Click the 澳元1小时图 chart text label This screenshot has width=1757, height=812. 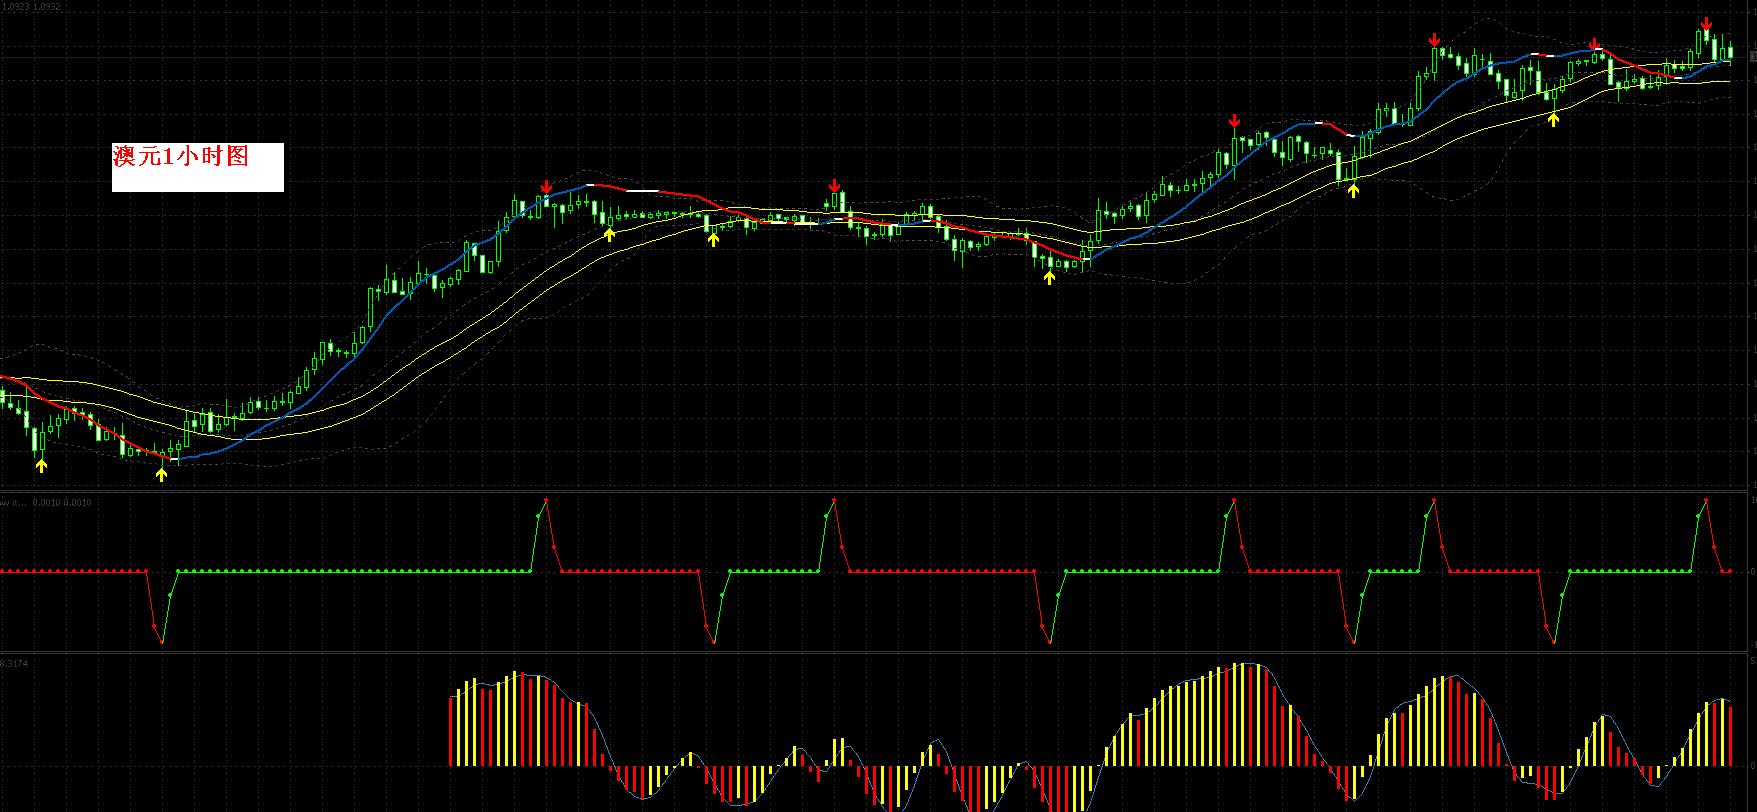[182, 156]
